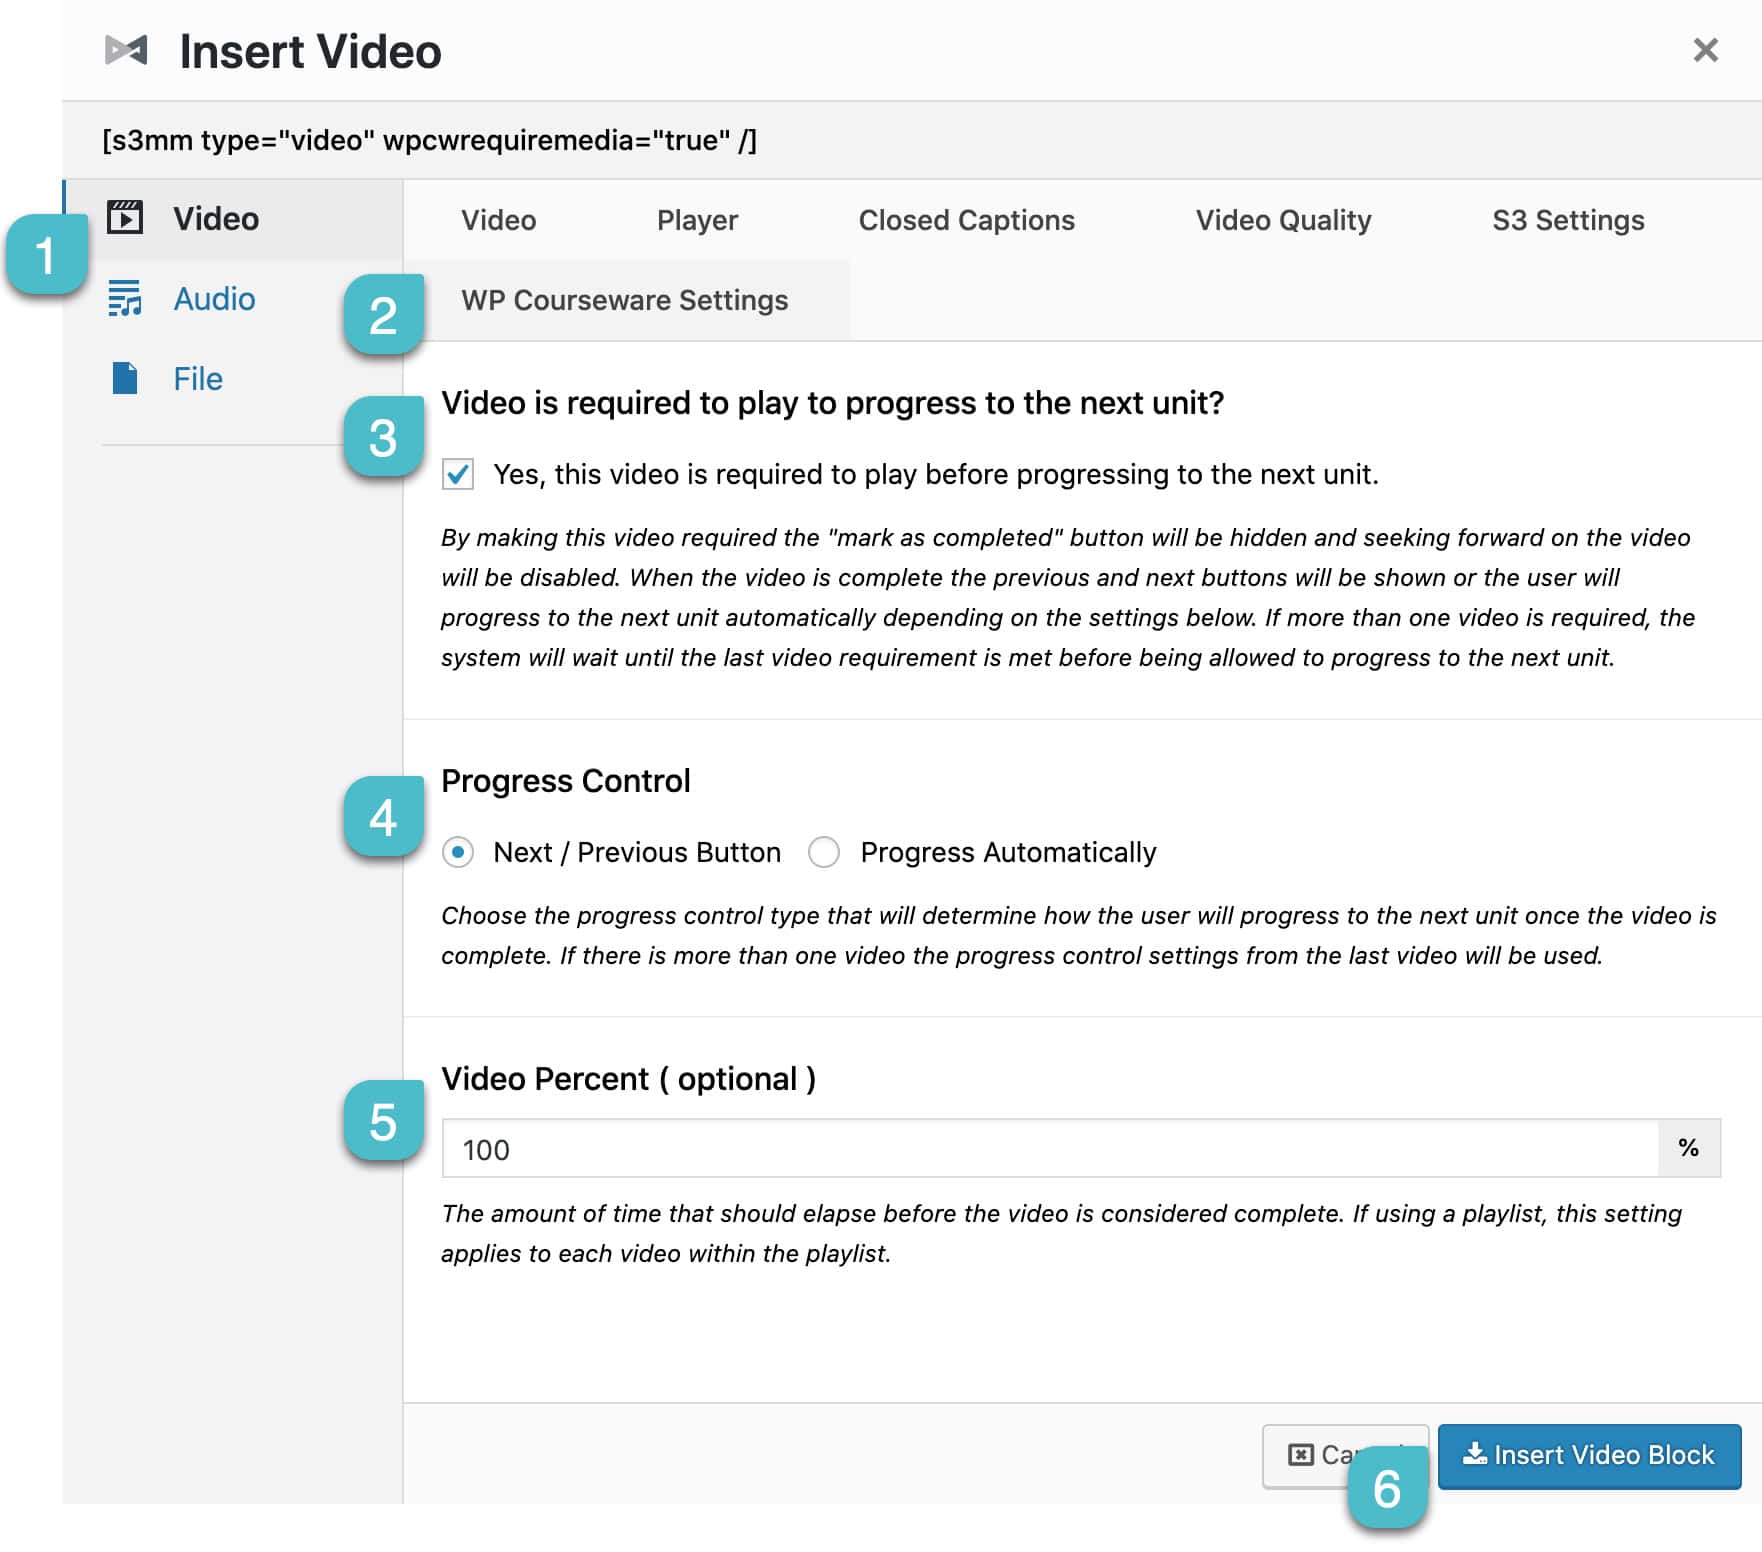Choose the Progress Automatically radio option

tap(824, 852)
